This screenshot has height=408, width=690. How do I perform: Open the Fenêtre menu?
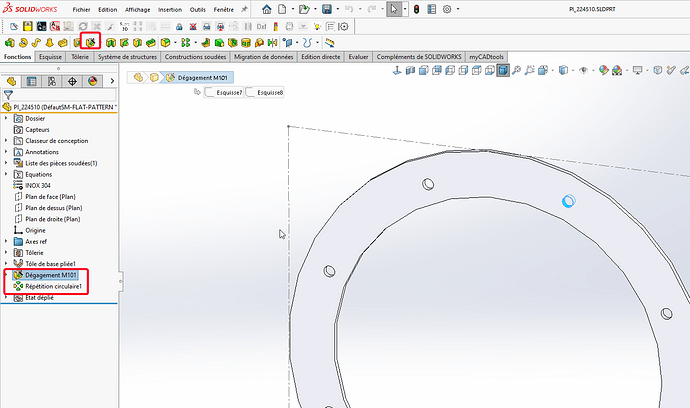224,9
